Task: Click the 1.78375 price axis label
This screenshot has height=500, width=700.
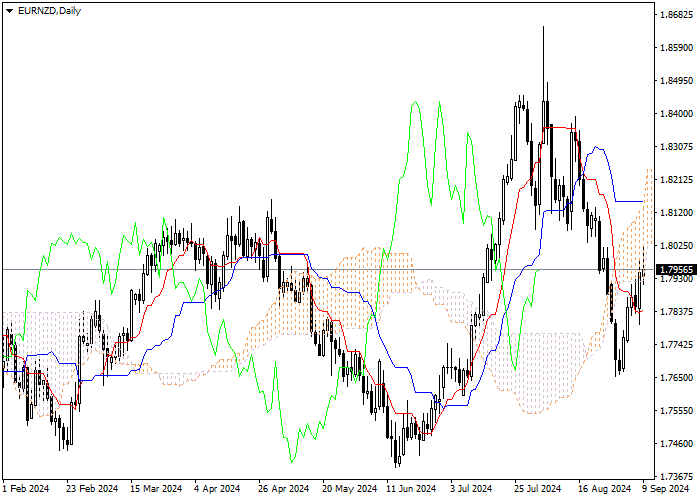Action: [x=676, y=312]
